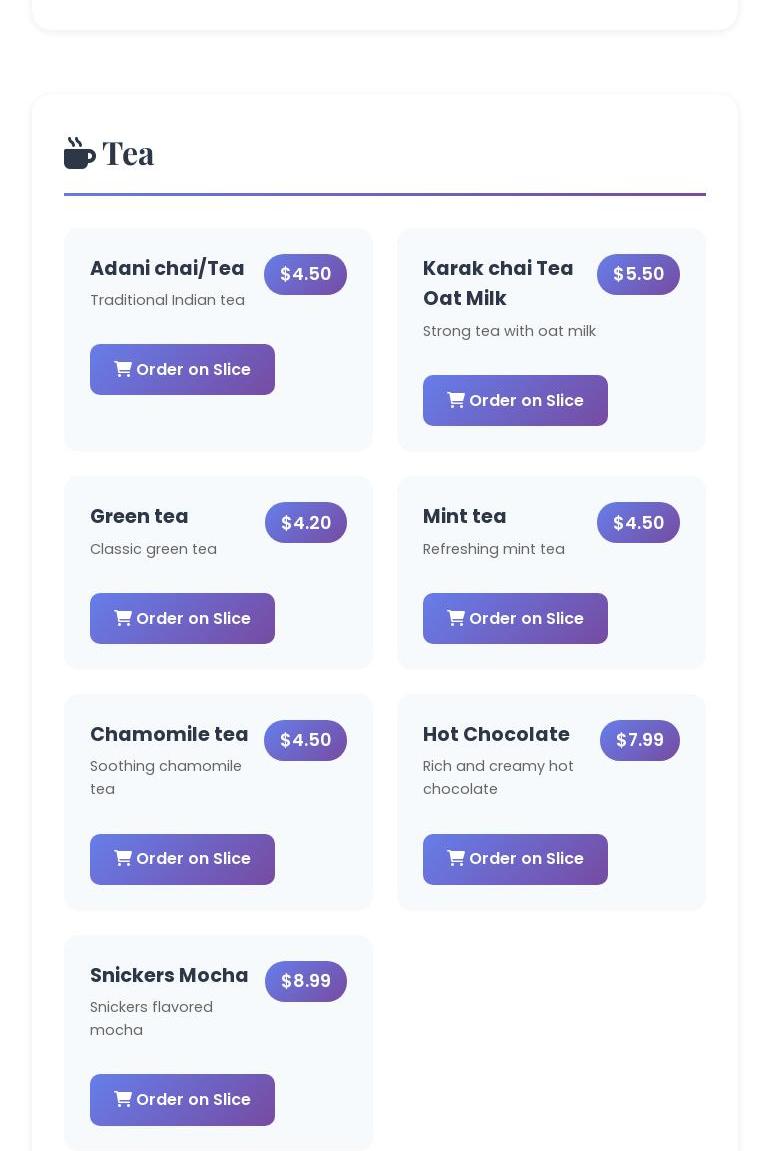Order Karak chai Tea Oat Milk on Slice
The height and width of the screenshot is (1151, 770).
[x=515, y=400]
